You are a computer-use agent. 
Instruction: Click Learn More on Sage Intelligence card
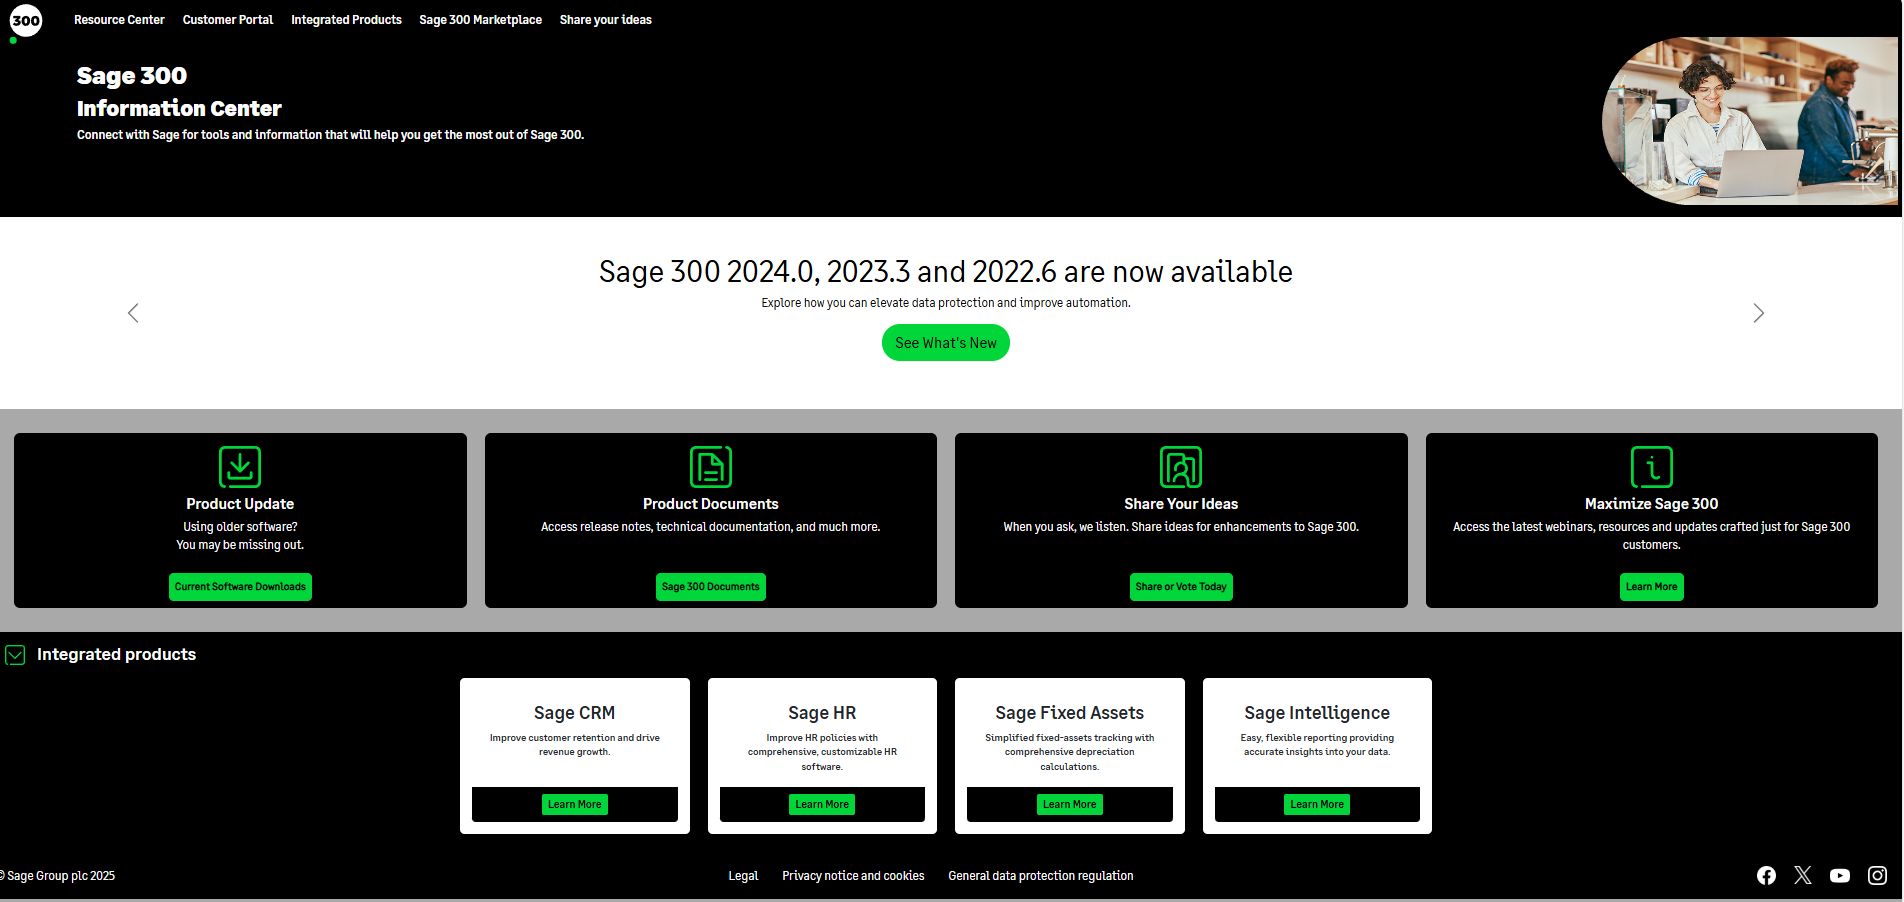(x=1317, y=804)
